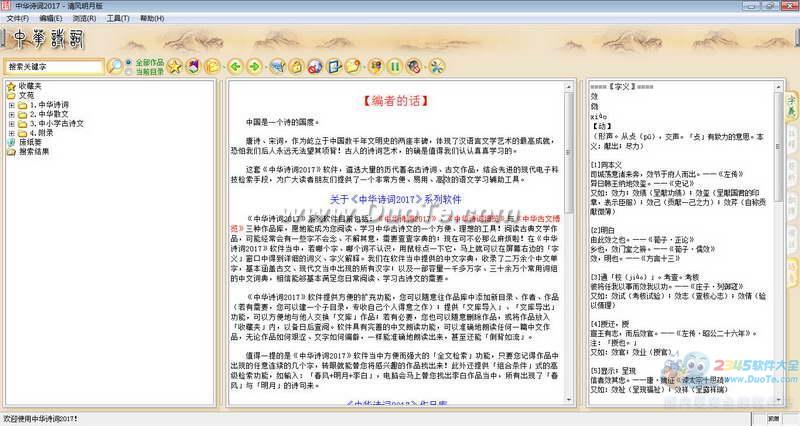Open 搜索结果 in the tree
The width and height of the screenshot is (800, 426).
point(34,152)
